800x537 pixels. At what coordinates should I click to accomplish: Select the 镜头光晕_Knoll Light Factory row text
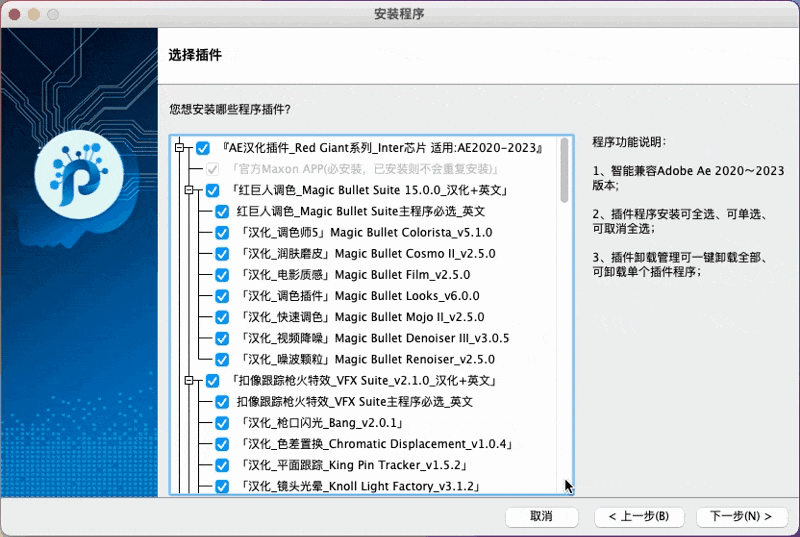point(360,487)
